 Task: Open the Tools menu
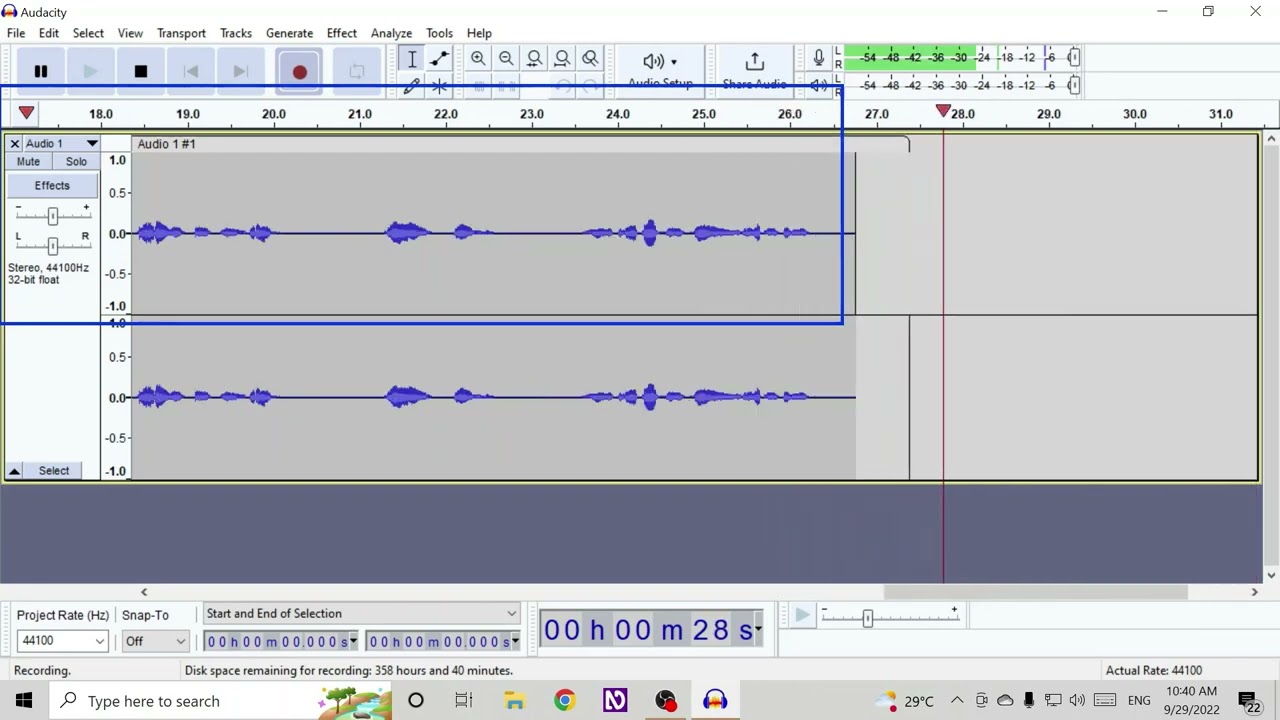(x=439, y=33)
